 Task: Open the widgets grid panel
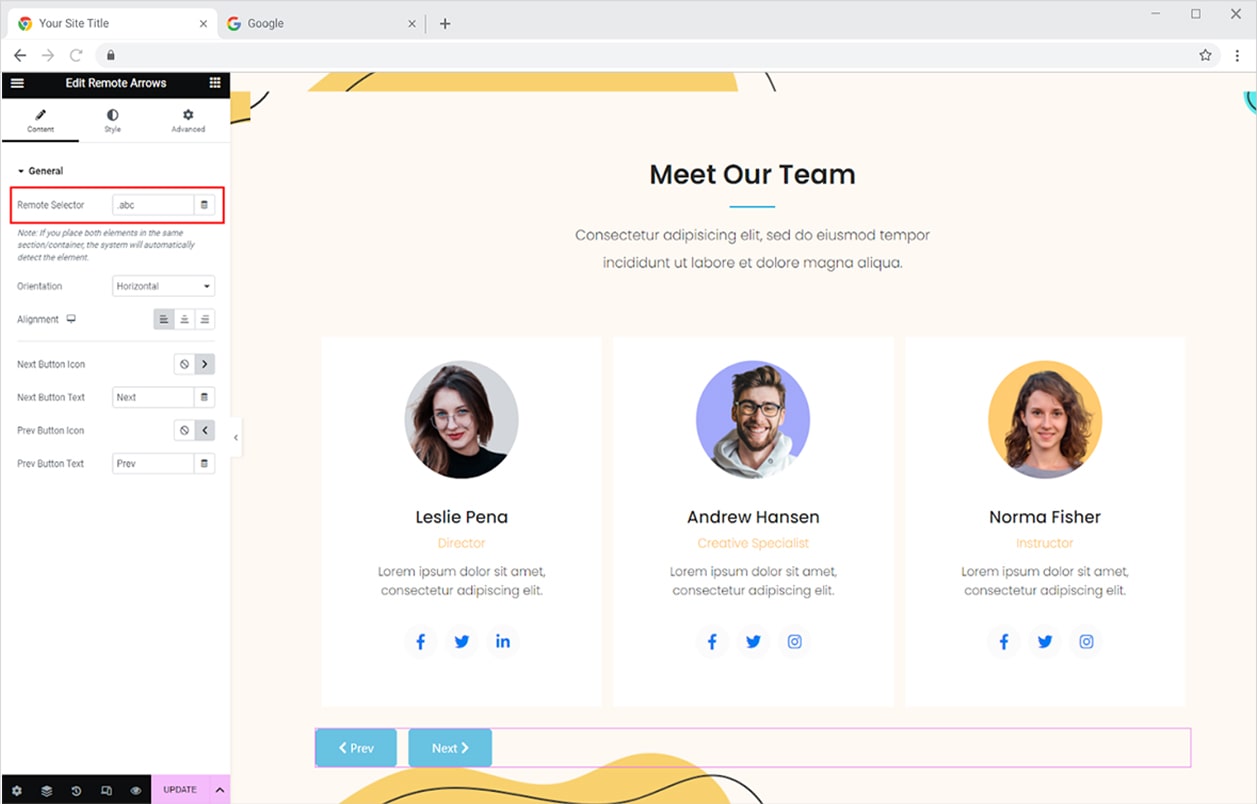coord(215,83)
